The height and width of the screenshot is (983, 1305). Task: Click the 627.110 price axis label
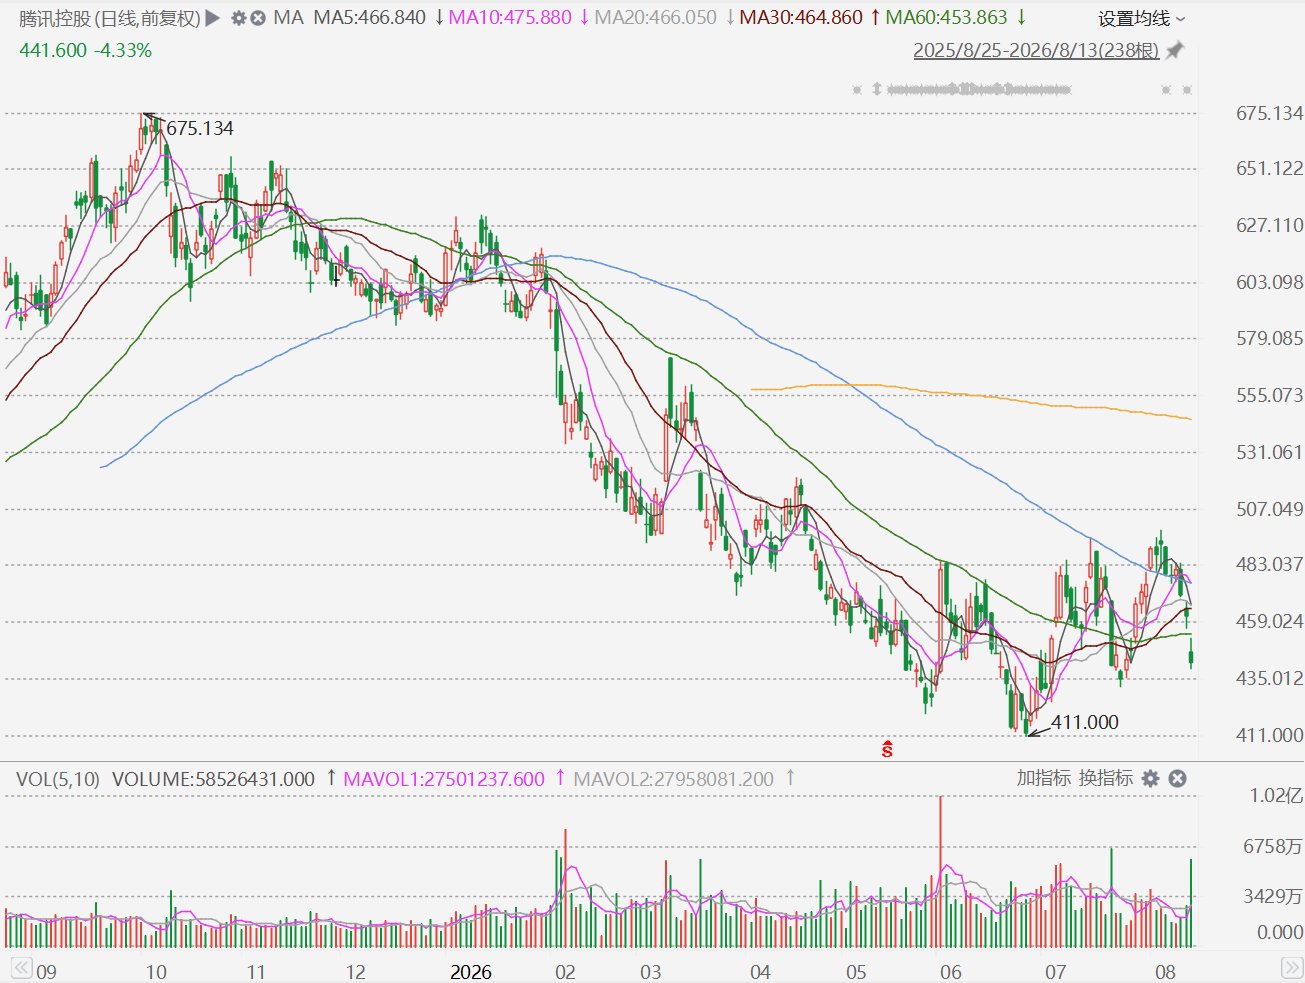(x=1269, y=225)
